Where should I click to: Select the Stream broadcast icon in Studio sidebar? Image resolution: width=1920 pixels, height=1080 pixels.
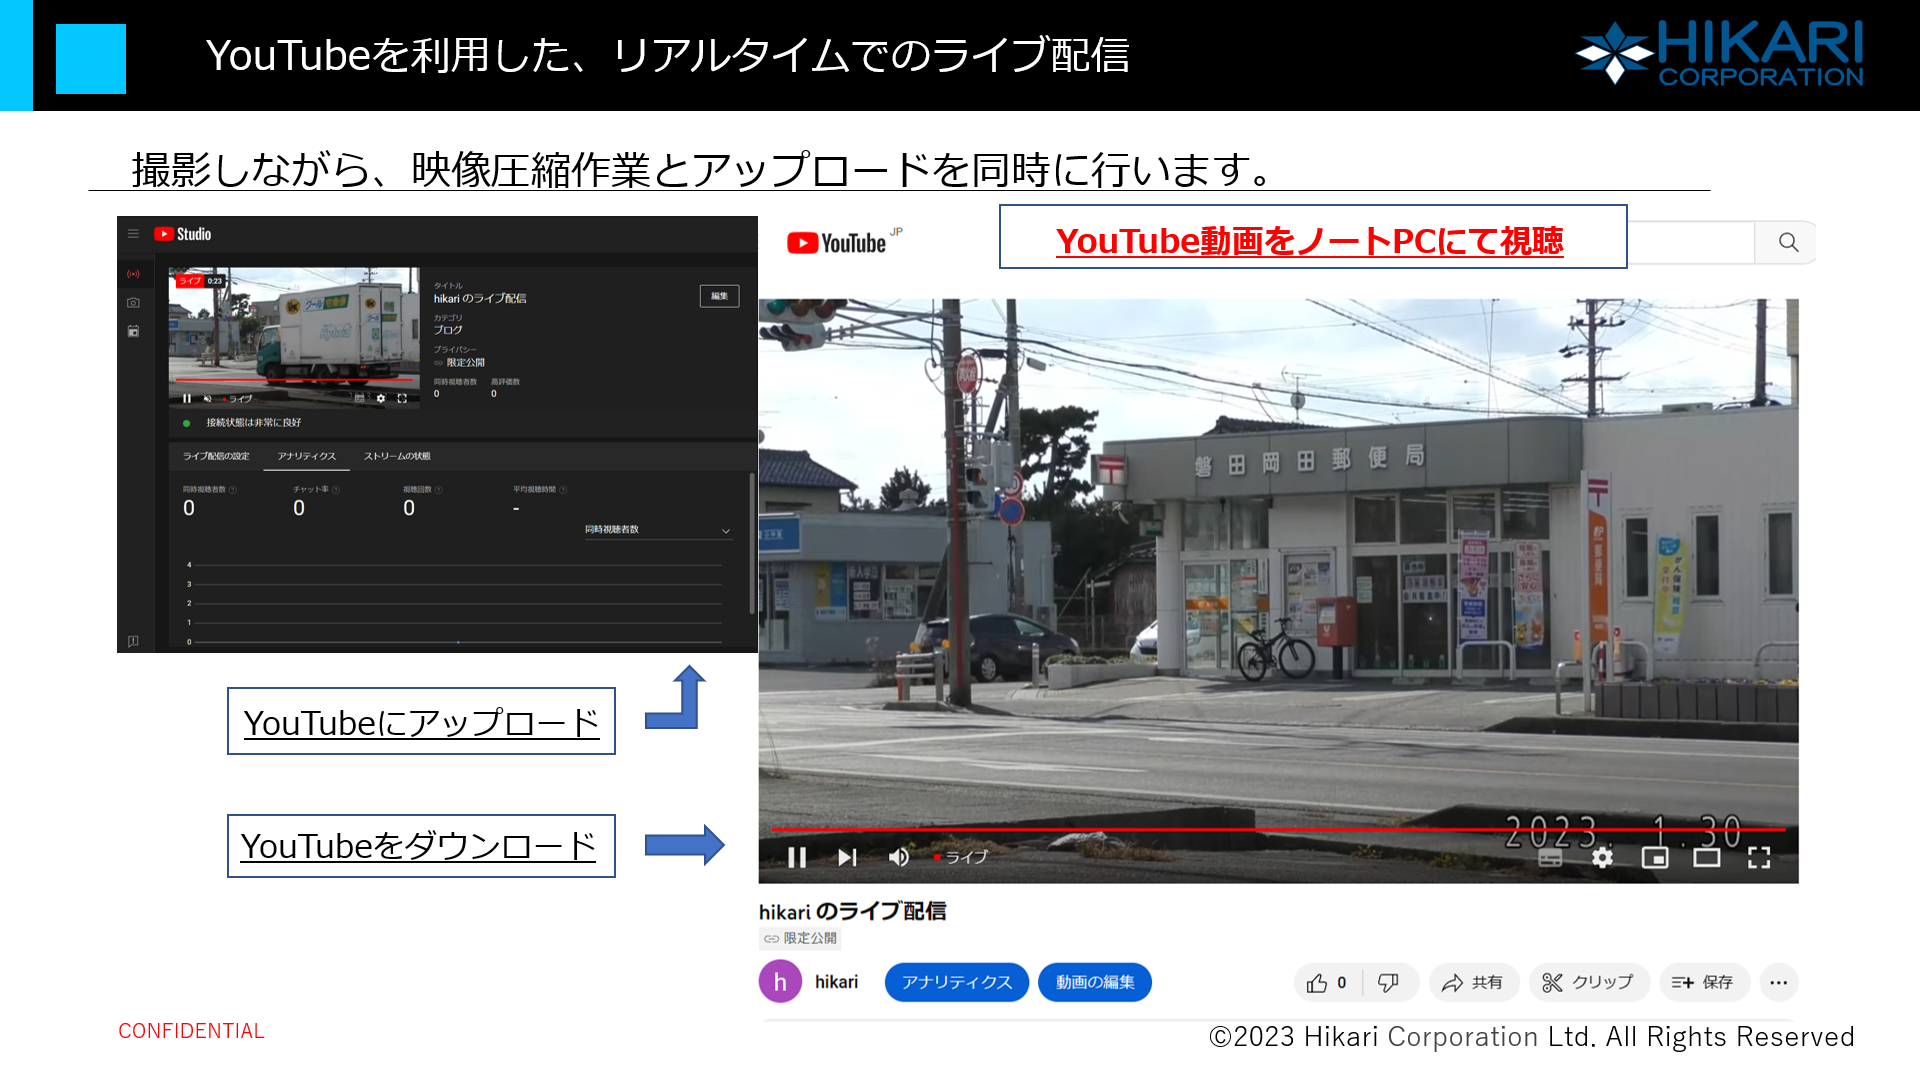pos(133,274)
